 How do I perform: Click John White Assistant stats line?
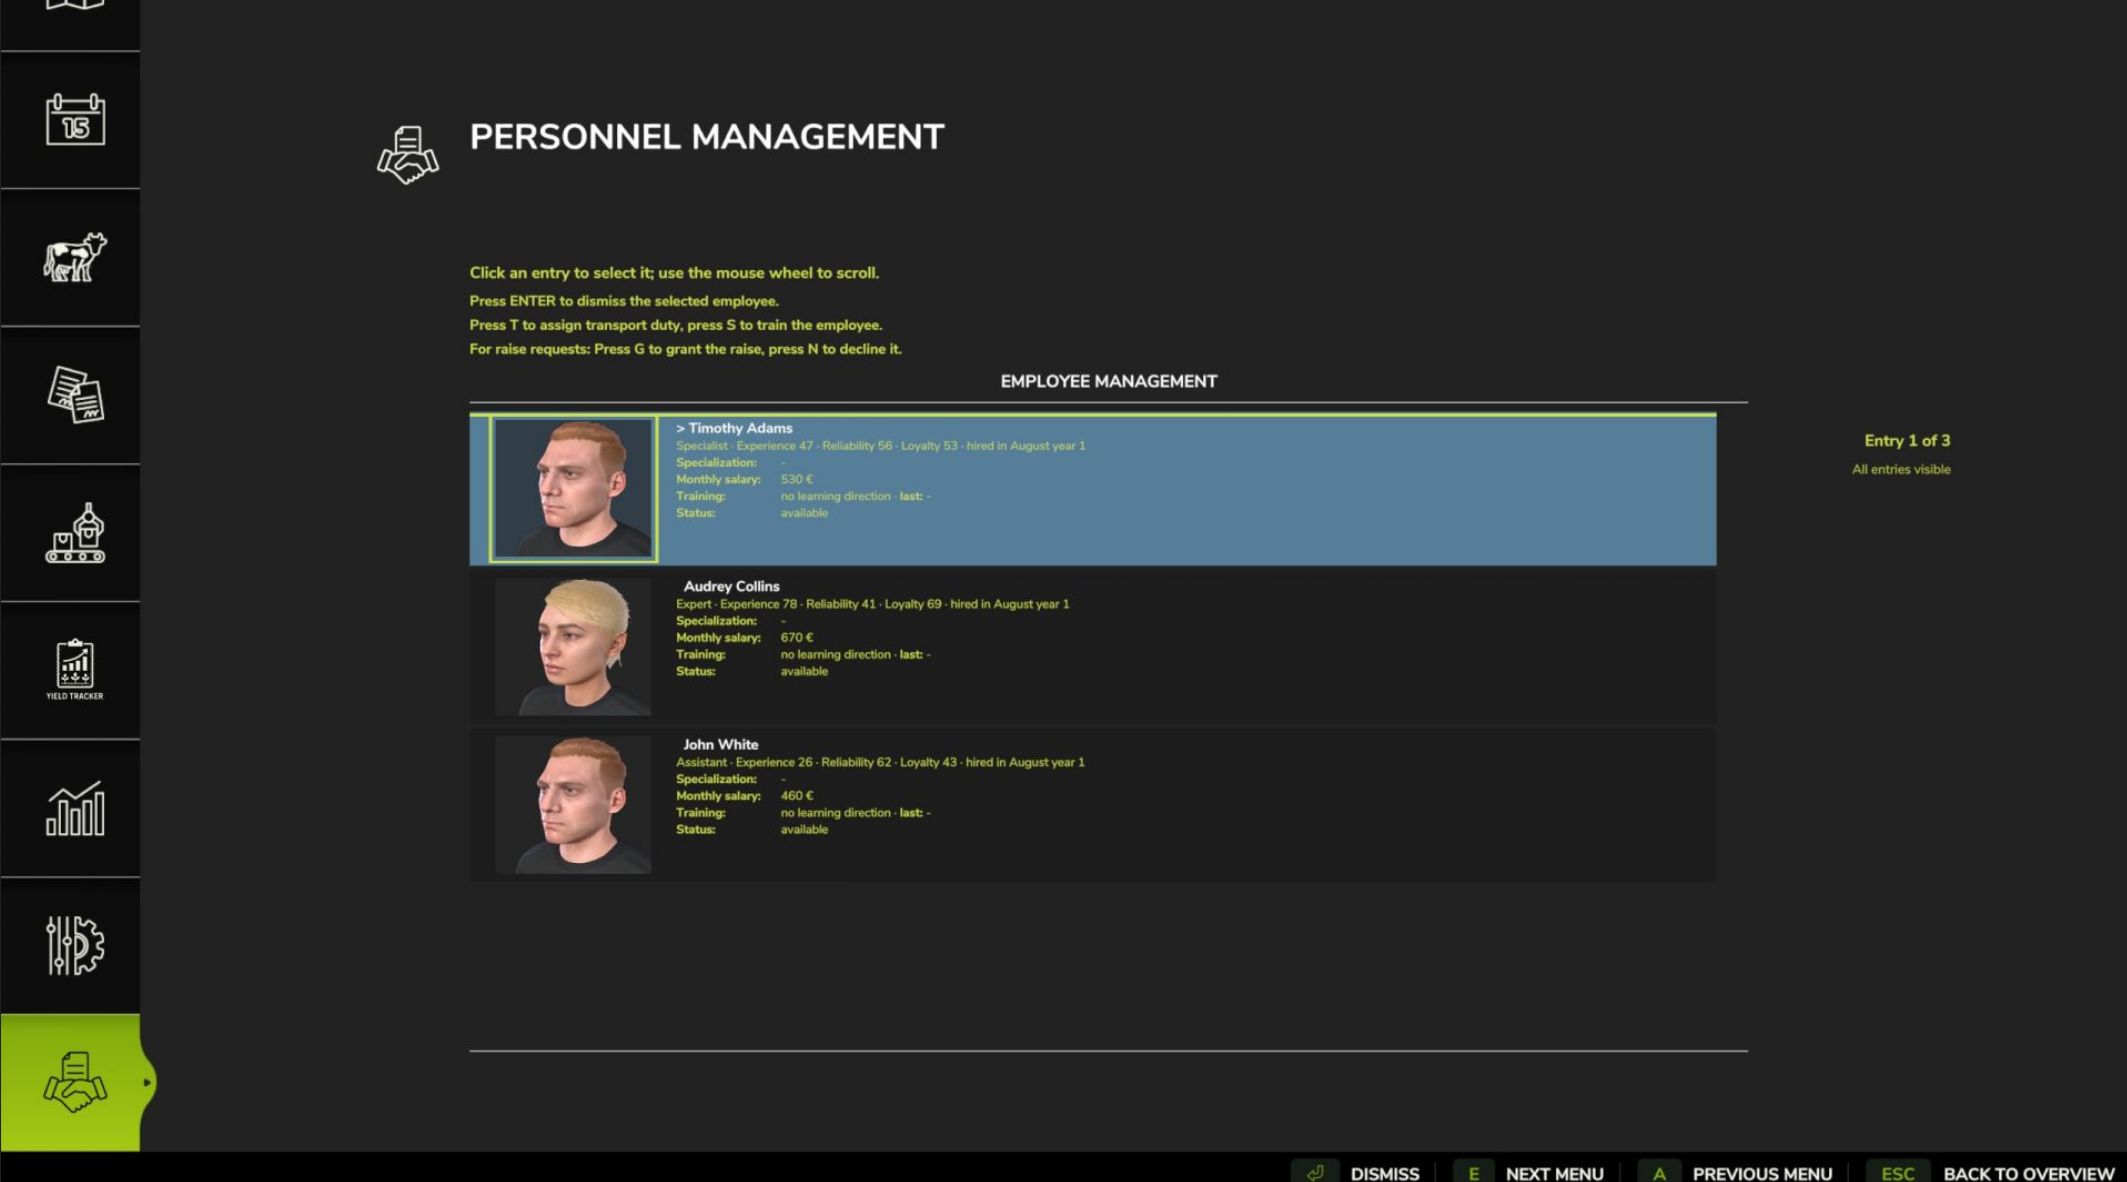(880, 762)
